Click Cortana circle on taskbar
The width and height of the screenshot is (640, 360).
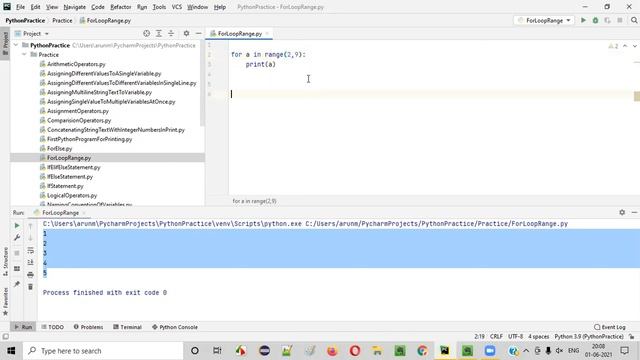[x=195, y=351]
